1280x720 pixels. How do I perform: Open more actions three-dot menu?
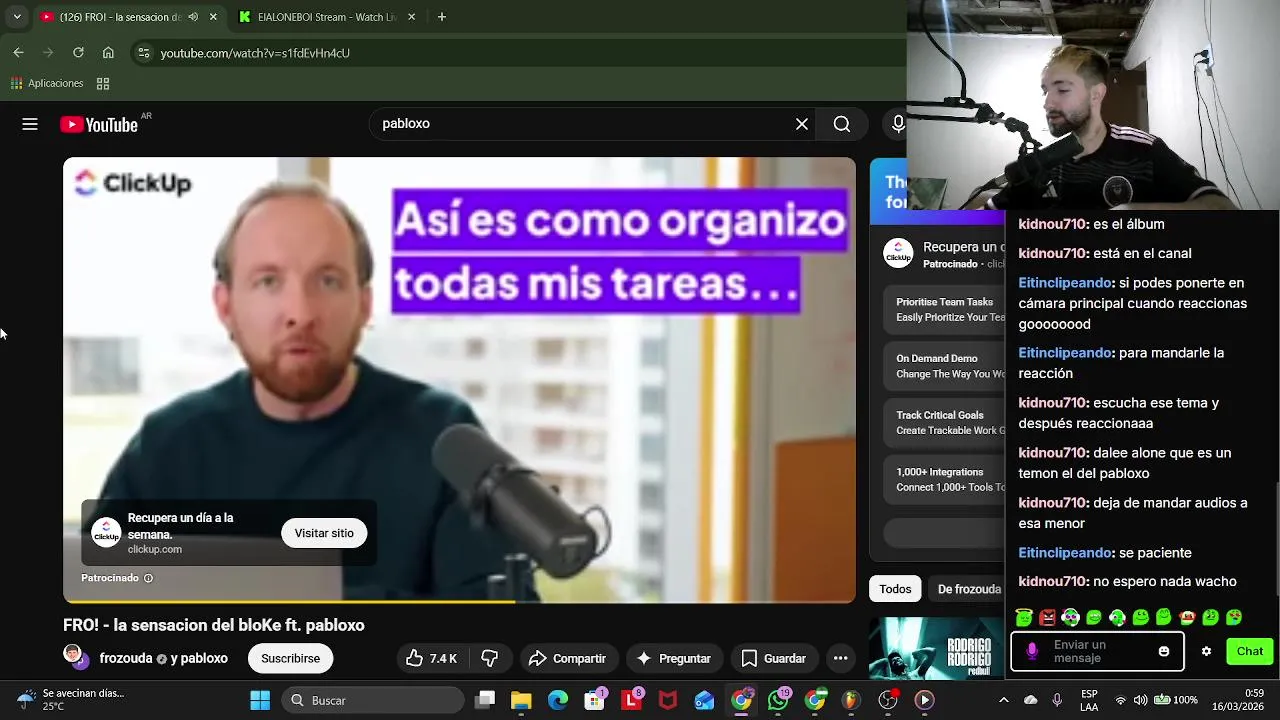tap(841, 658)
